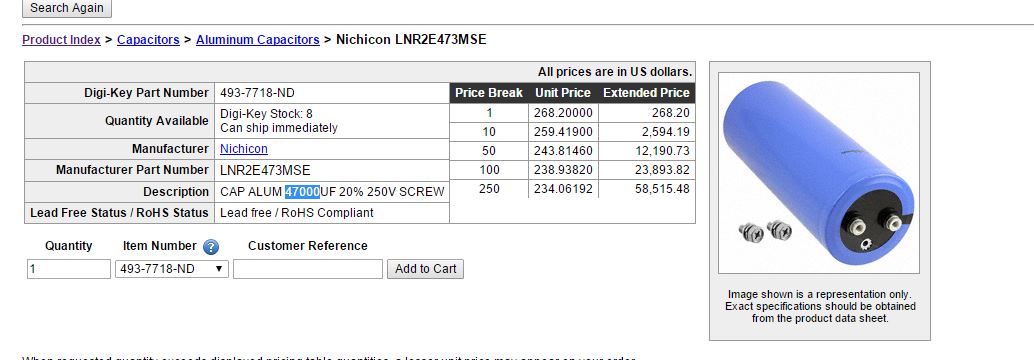Screen dimensions: 1034x360
Task: Go to the Capacitors breadcrumb link
Action: click(x=148, y=40)
